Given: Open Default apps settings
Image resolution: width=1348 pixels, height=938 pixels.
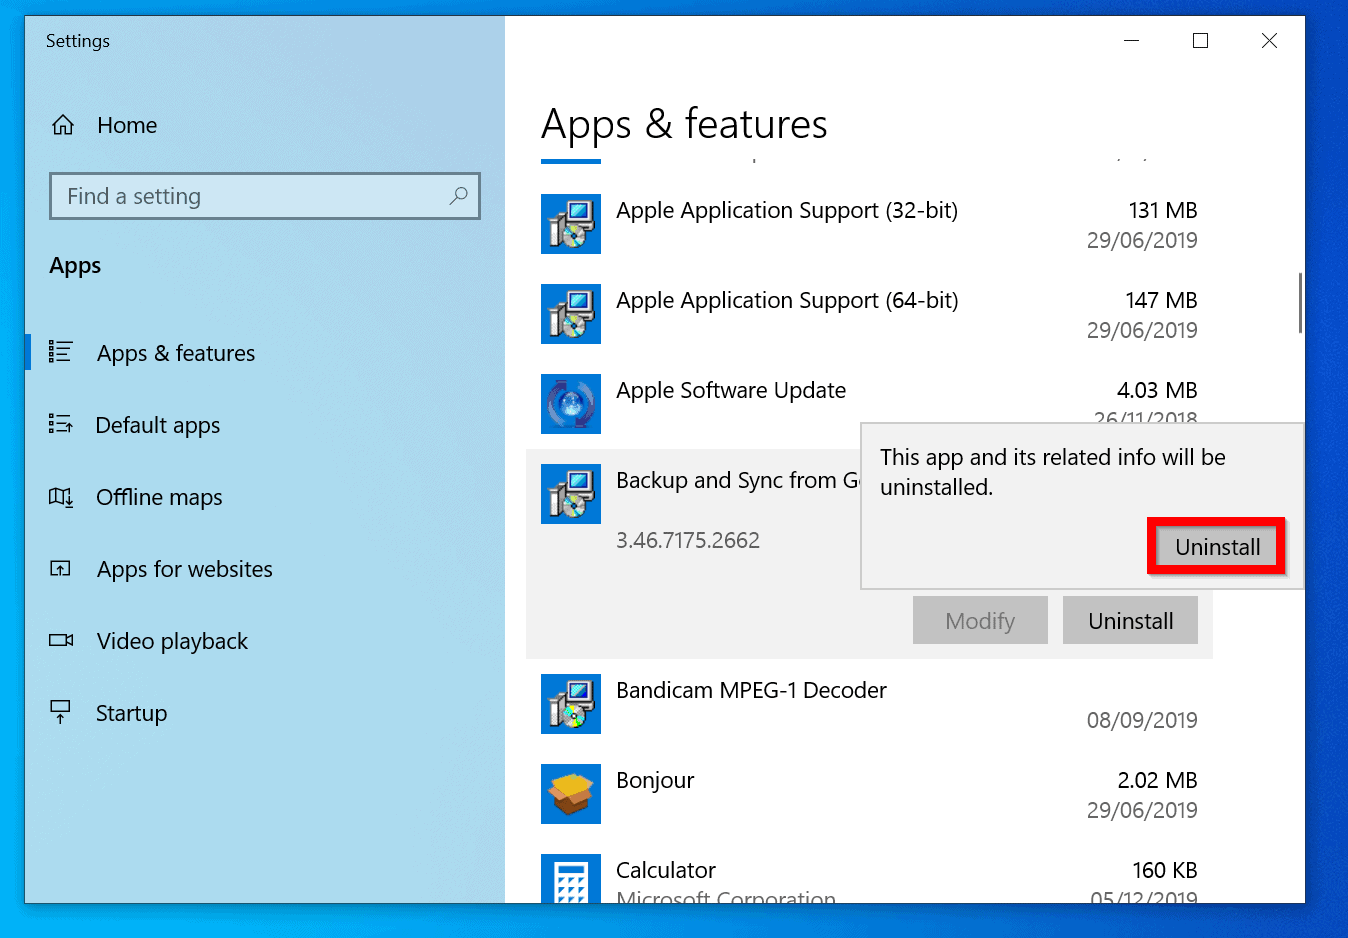Looking at the screenshot, I should 158,425.
